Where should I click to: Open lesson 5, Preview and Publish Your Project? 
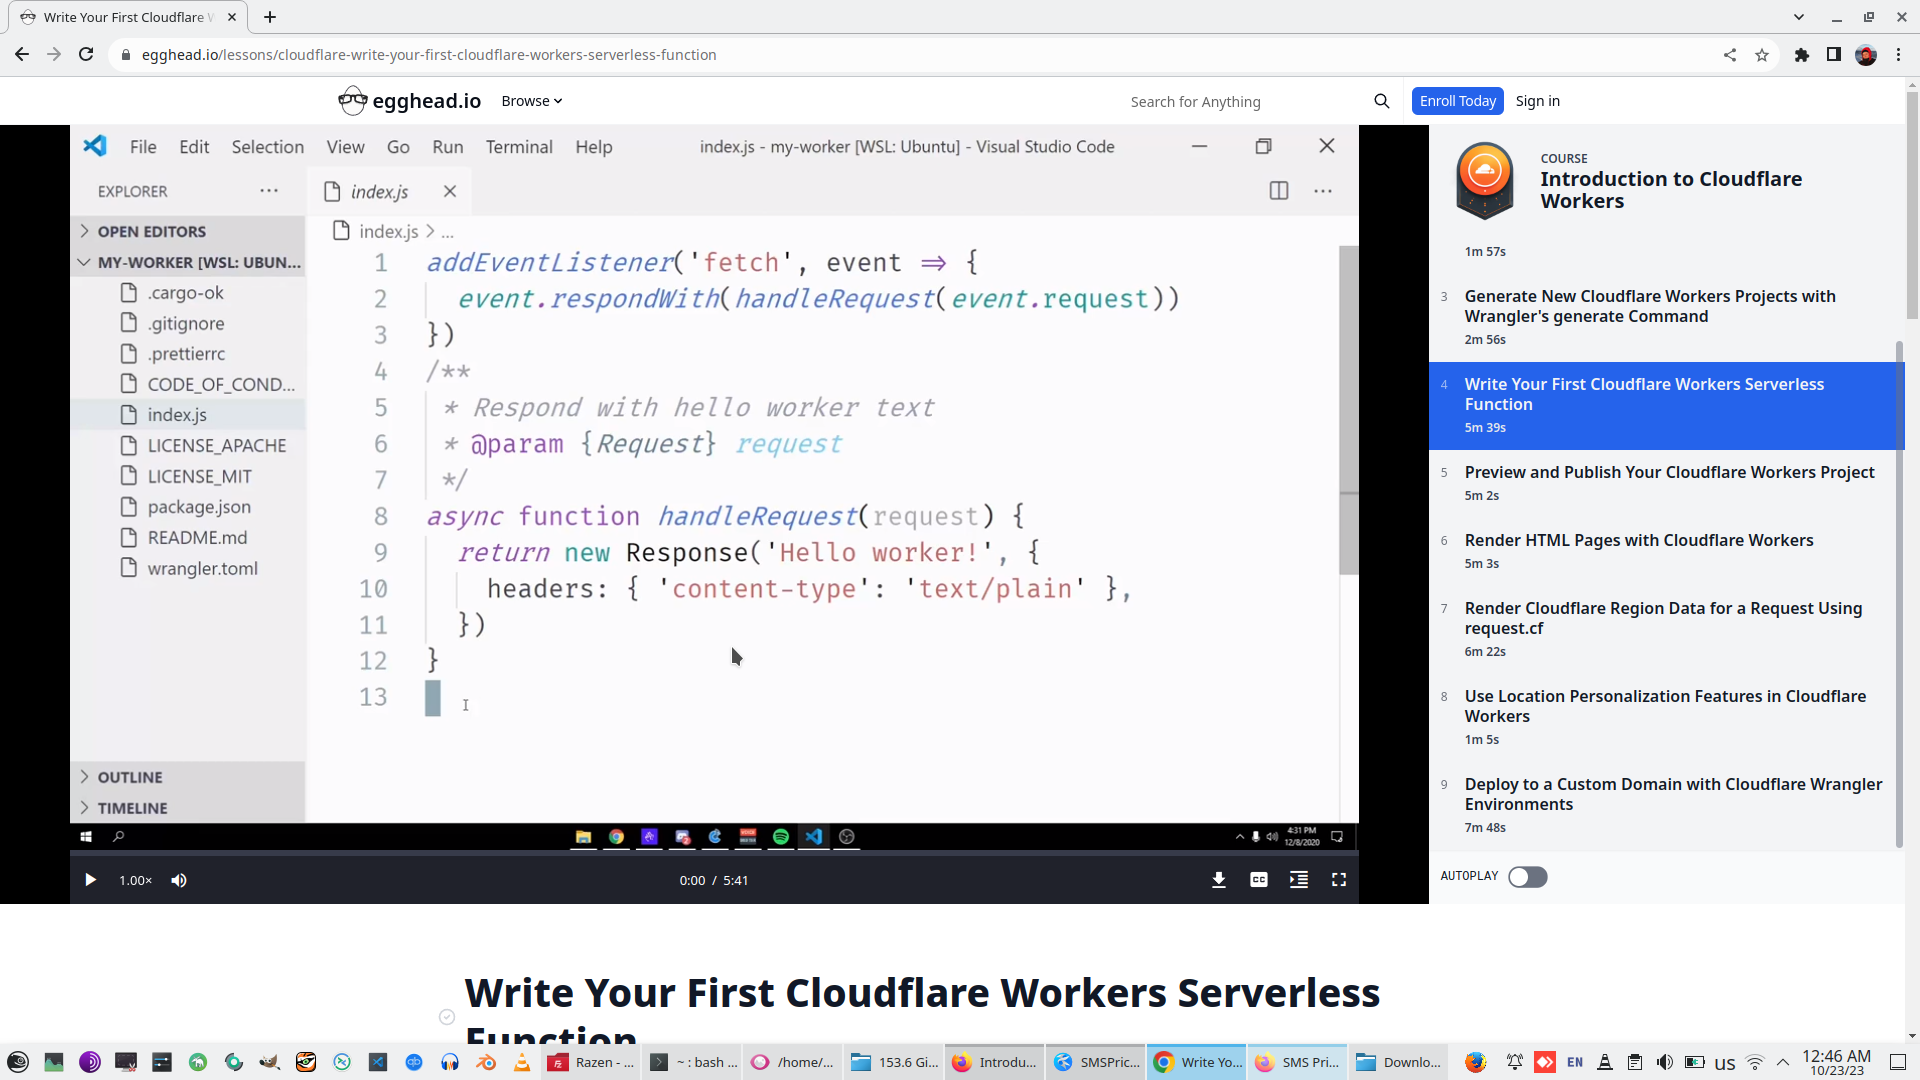click(1668, 473)
